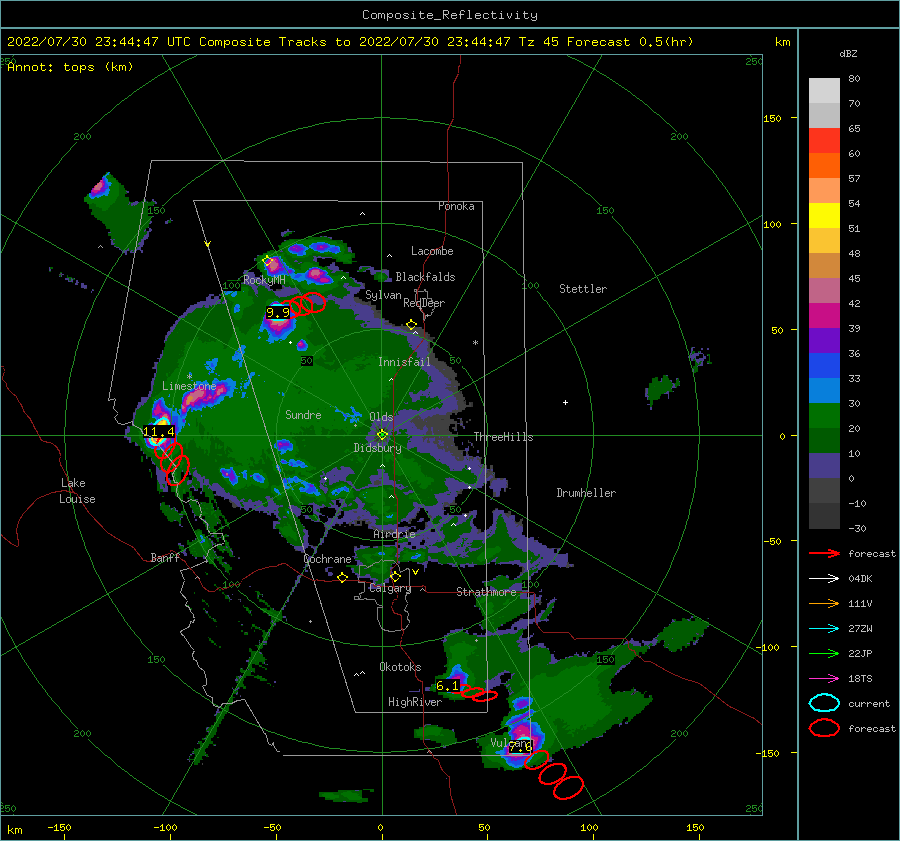
Task: Click the Okotoks town label
Action: point(400,667)
